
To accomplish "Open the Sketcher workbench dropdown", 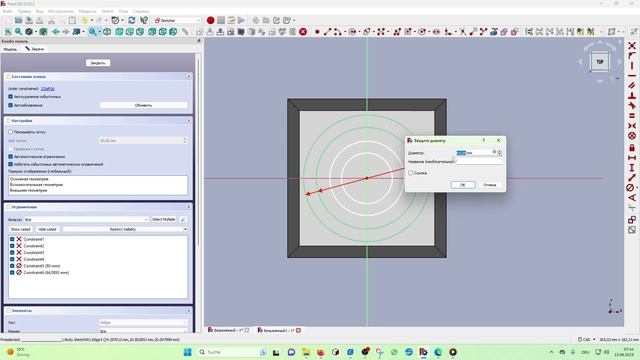I will [178, 20].
